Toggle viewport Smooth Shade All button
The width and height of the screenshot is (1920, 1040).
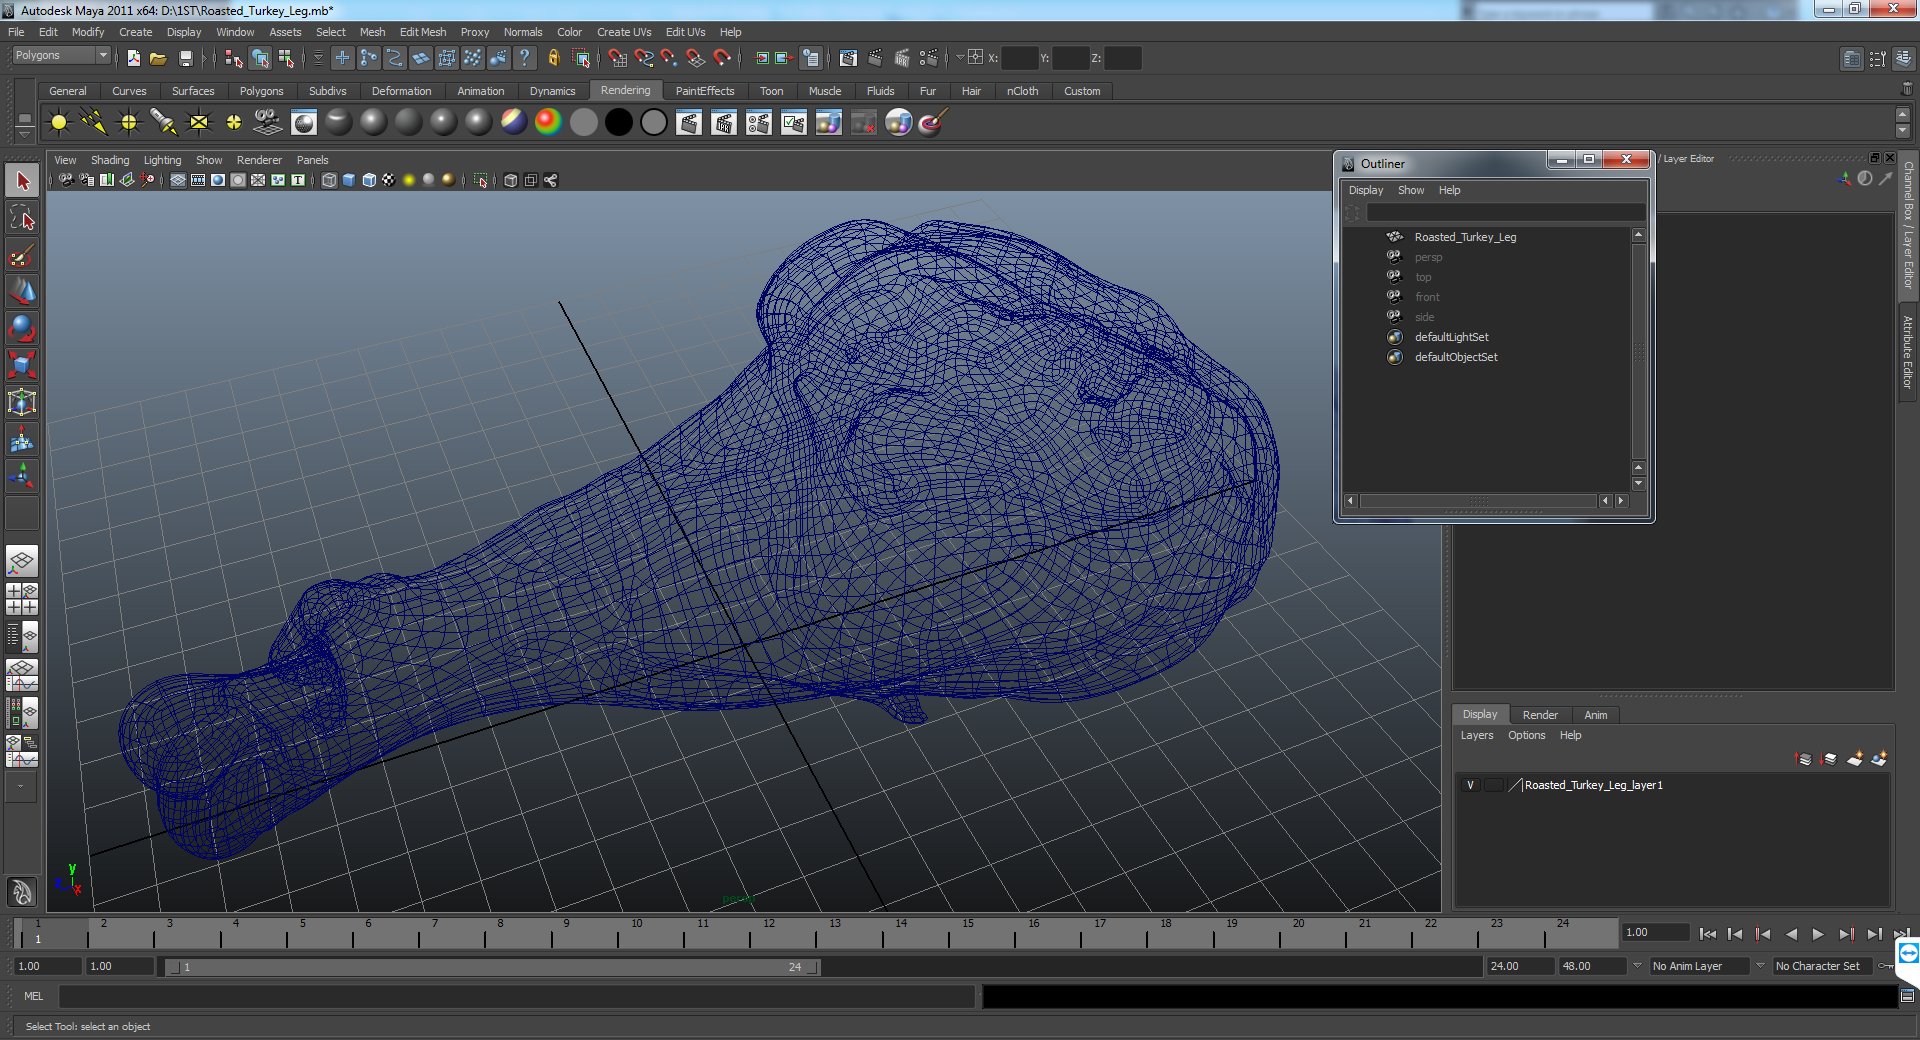pyautogui.click(x=349, y=180)
